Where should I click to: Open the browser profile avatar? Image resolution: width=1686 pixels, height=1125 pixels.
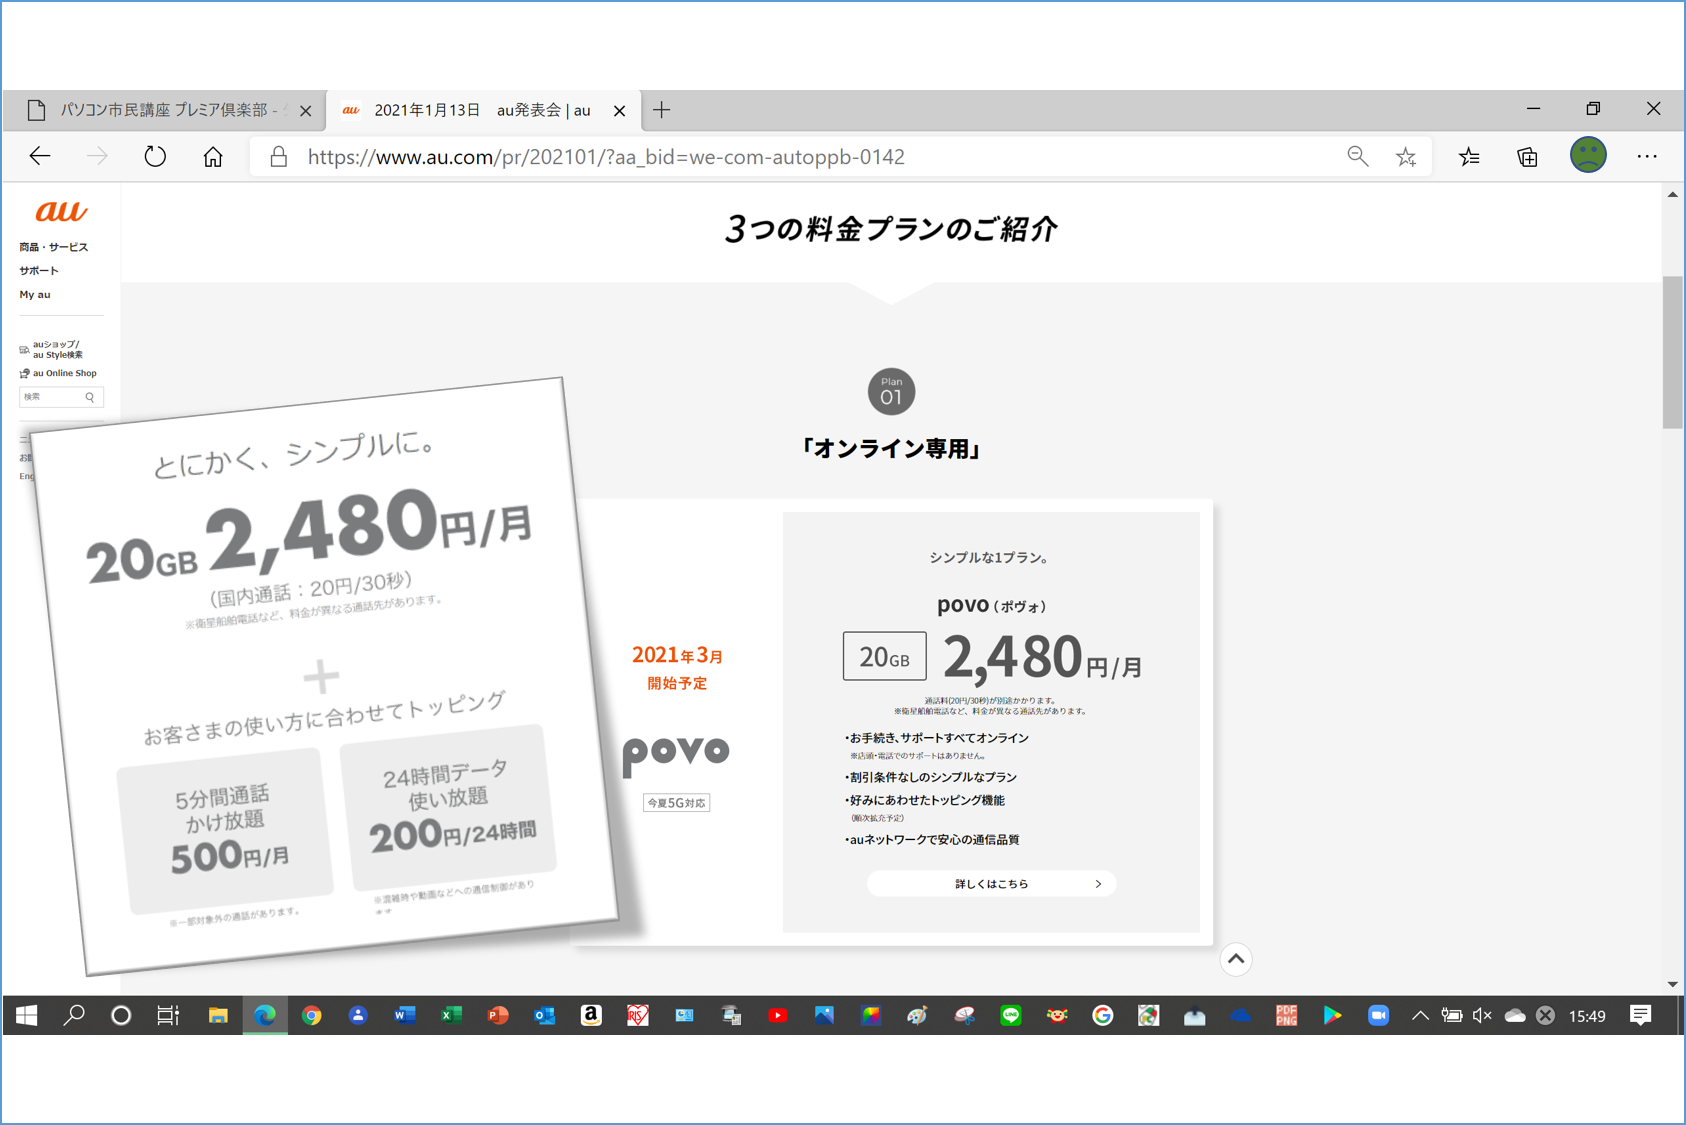[x=1588, y=155]
